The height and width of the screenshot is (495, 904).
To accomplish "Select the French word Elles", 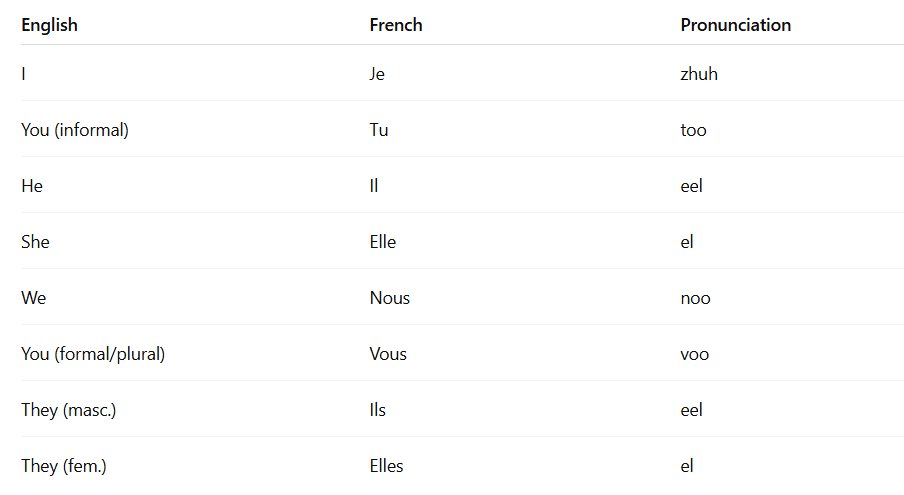I will point(386,466).
